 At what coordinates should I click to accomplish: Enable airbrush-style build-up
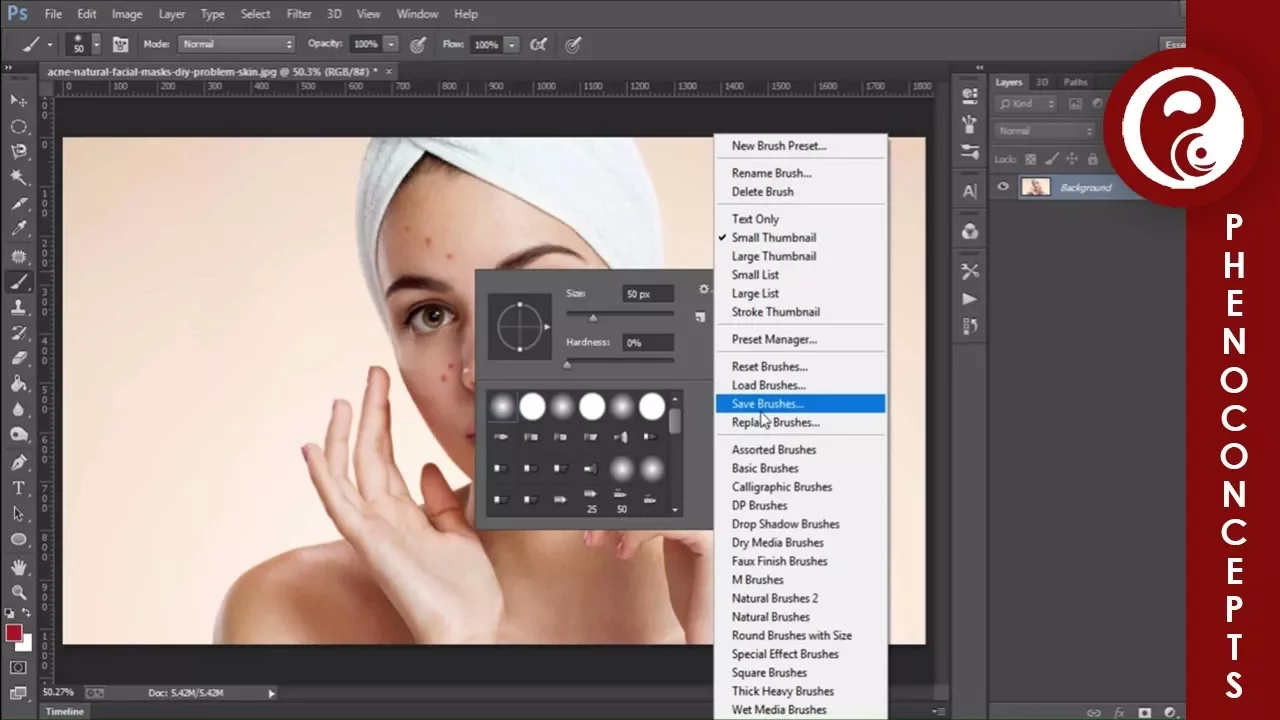click(538, 44)
